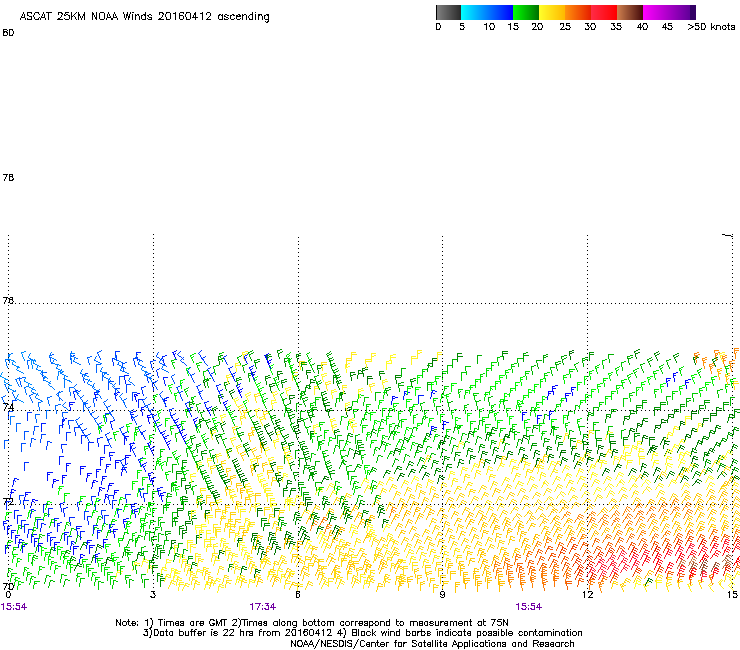This screenshot has height=650, width=740.
Task: Click the latitude axis label '72'
Action: point(8,501)
